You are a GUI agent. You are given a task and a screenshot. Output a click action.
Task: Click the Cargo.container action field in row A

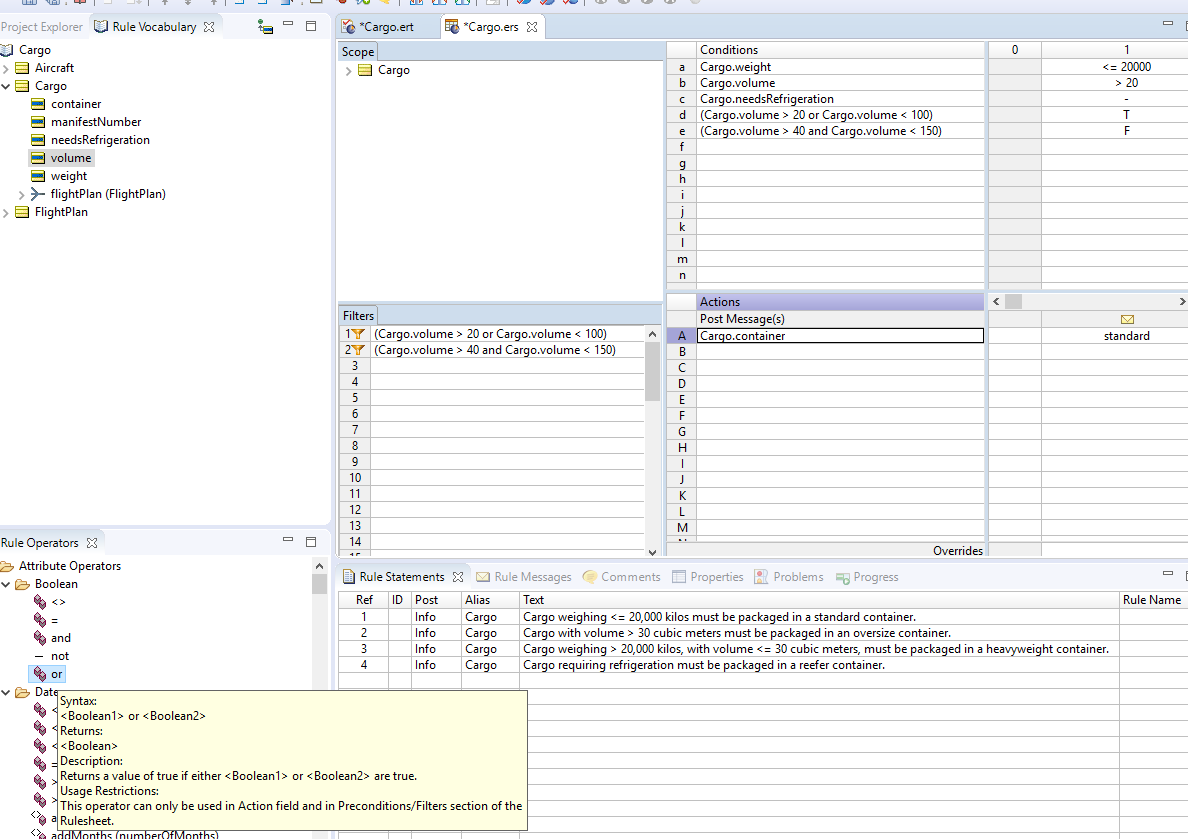coord(840,336)
